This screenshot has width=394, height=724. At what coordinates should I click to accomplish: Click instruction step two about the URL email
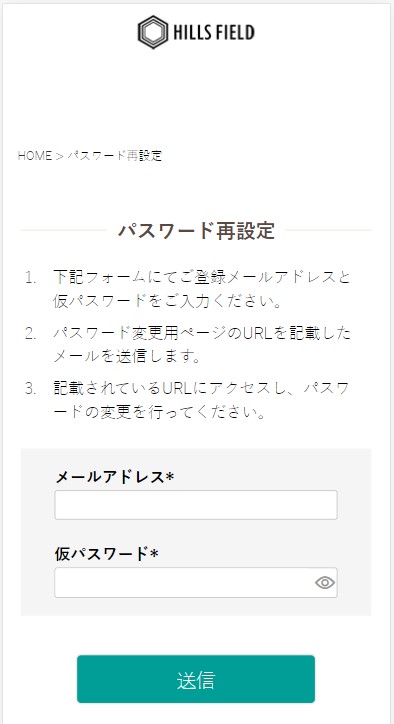pyautogui.click(x=201, y=344)
